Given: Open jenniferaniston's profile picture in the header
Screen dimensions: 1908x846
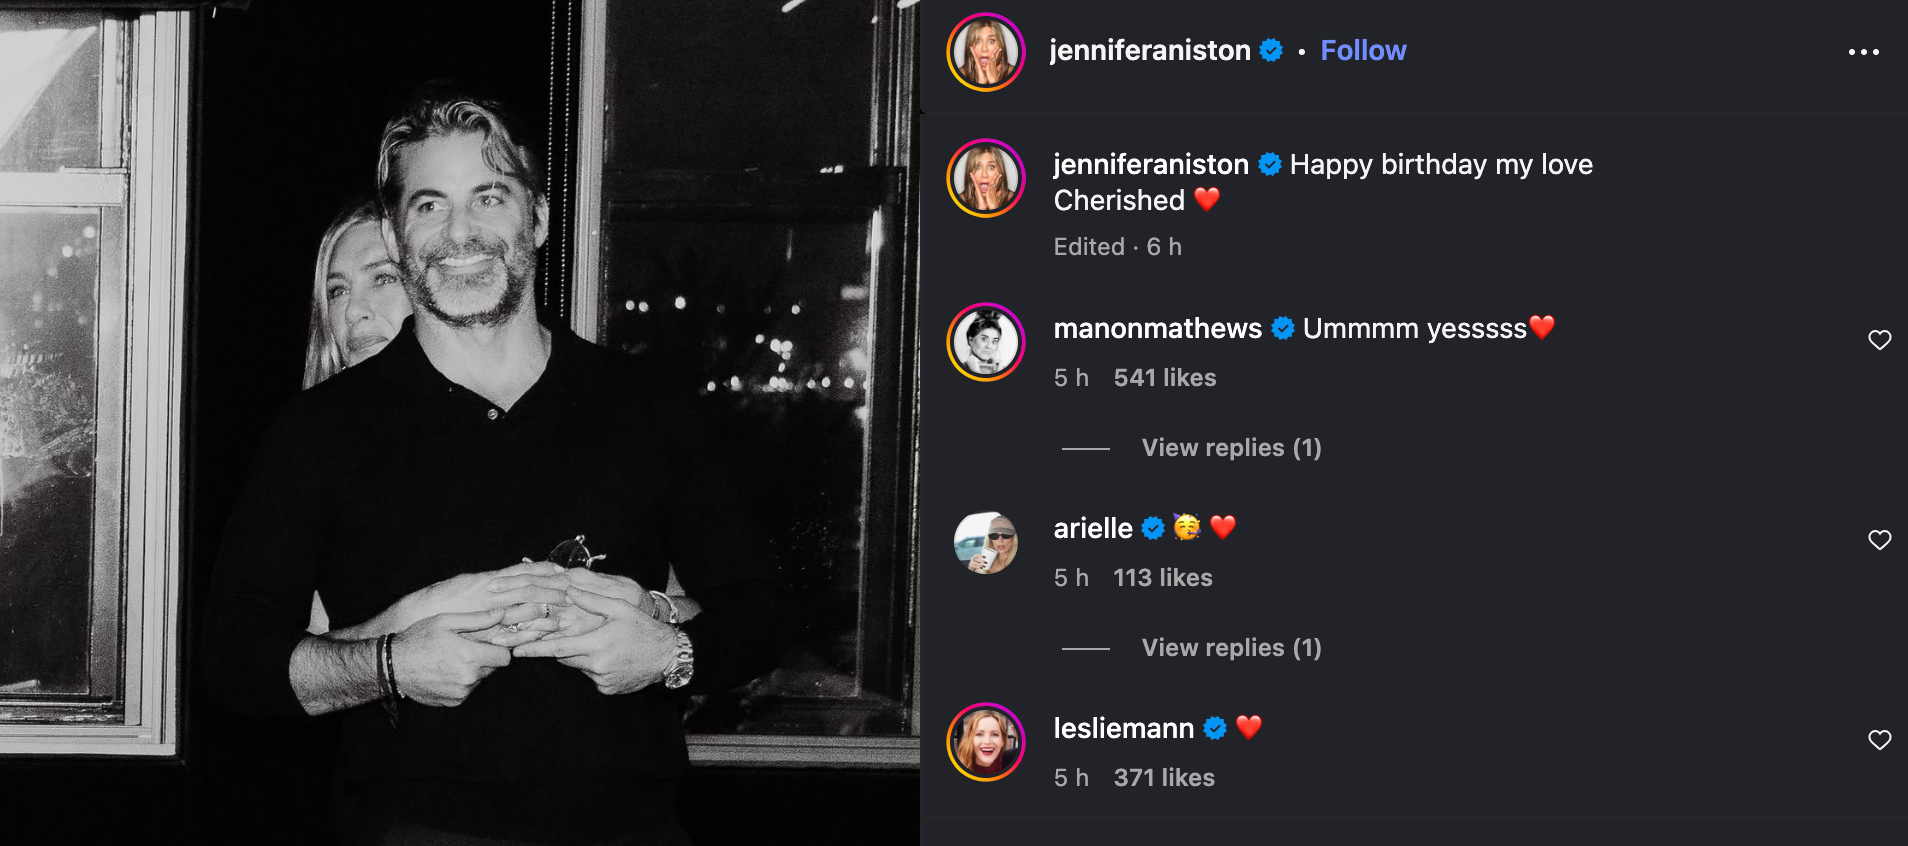Looking at the screenshot, I should (986, 50).
